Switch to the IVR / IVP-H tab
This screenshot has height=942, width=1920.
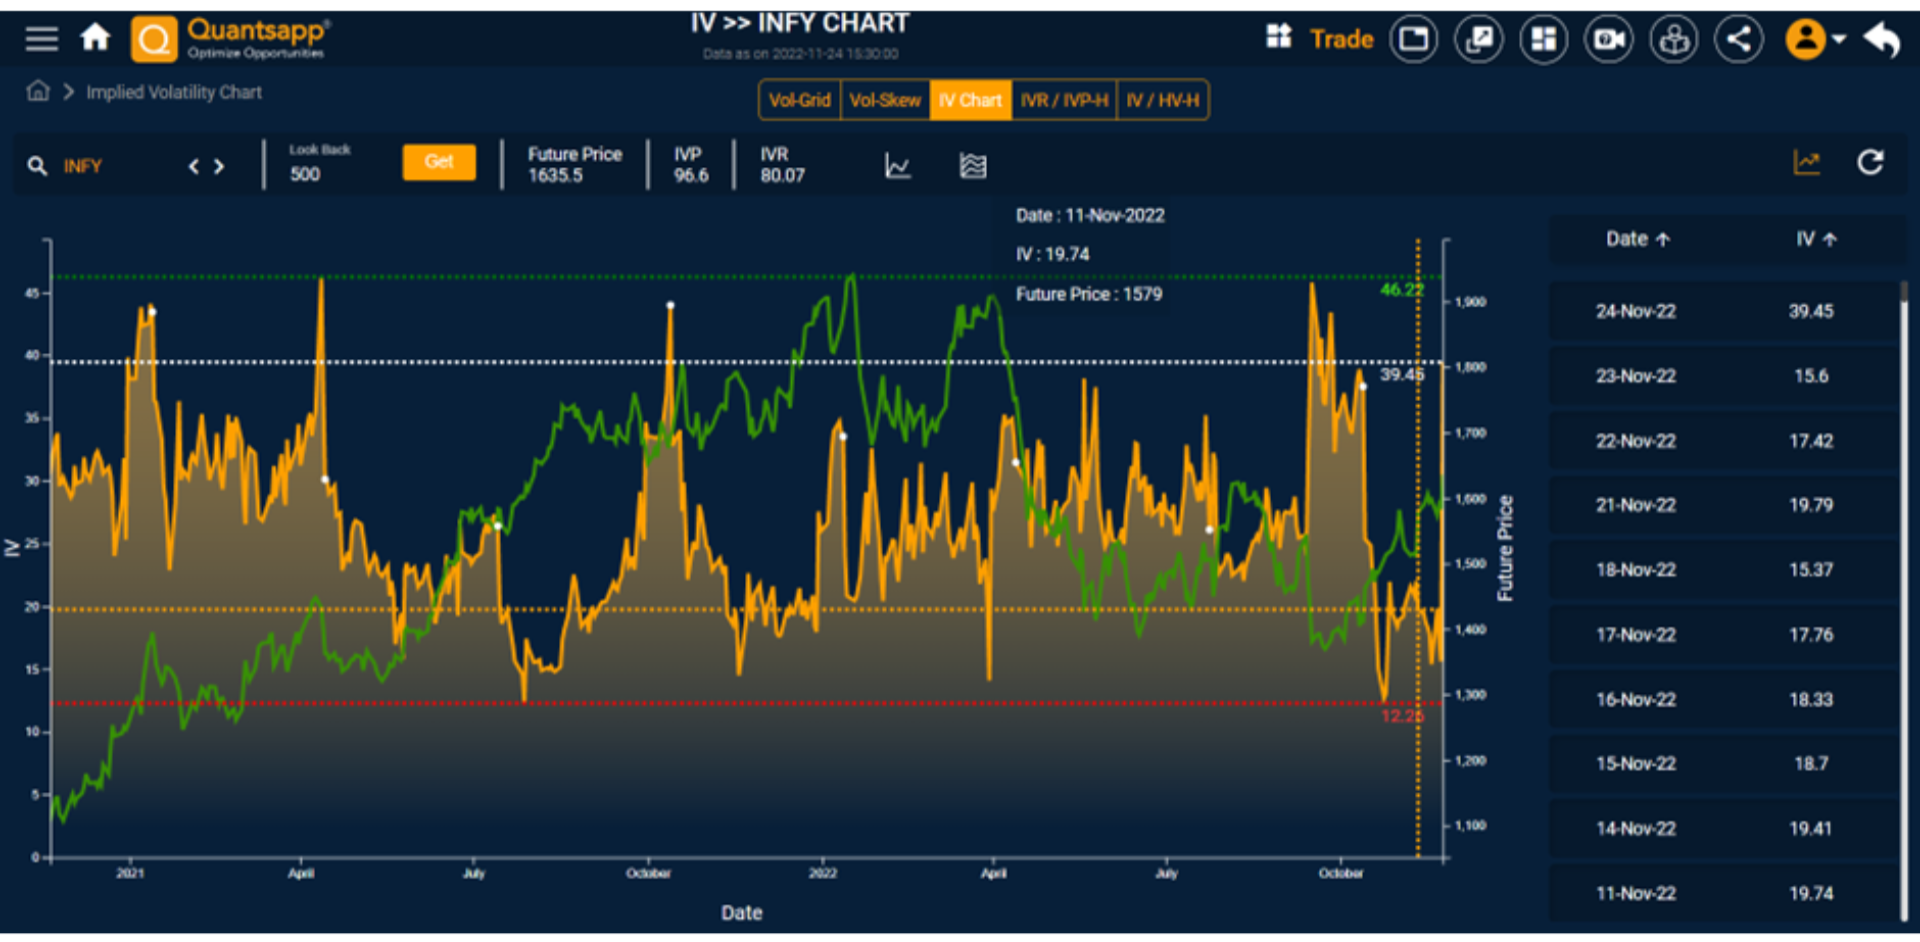tap(1063, 100)
